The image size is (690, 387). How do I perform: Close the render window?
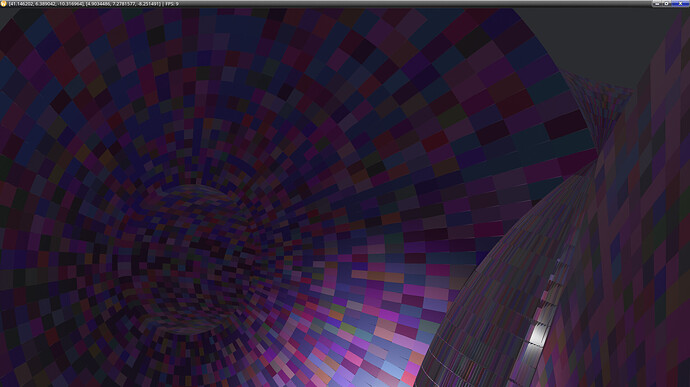(680, 4)
